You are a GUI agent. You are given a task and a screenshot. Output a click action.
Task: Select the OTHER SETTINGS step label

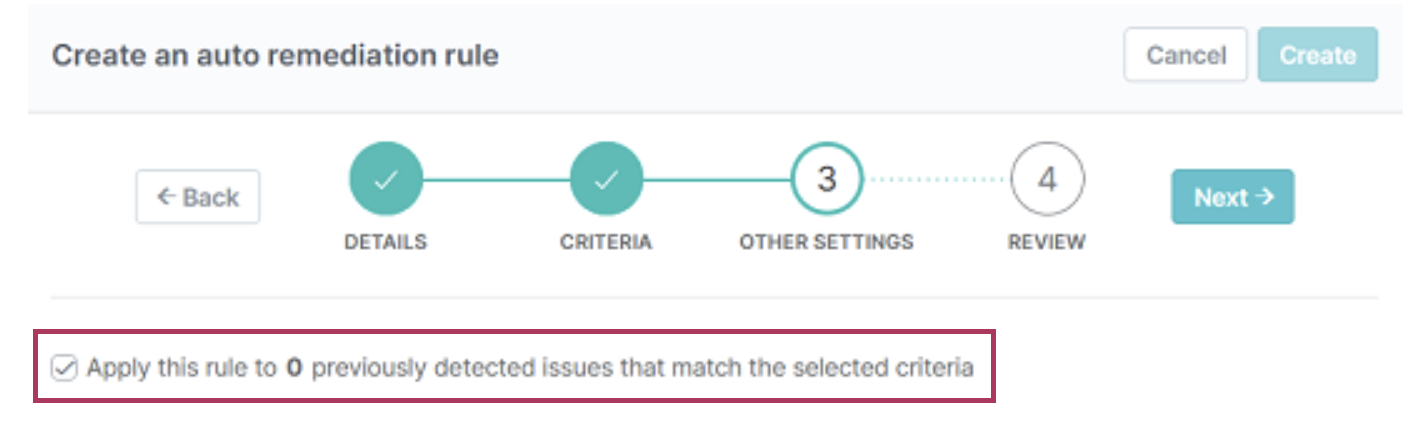(x=826, y=242)
